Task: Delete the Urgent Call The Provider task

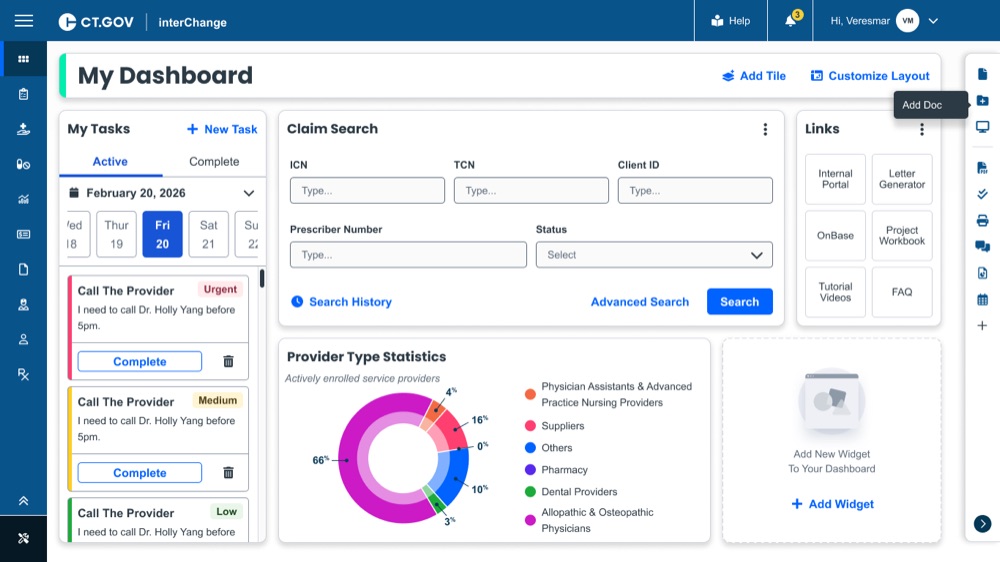Action: coord(228,362)
